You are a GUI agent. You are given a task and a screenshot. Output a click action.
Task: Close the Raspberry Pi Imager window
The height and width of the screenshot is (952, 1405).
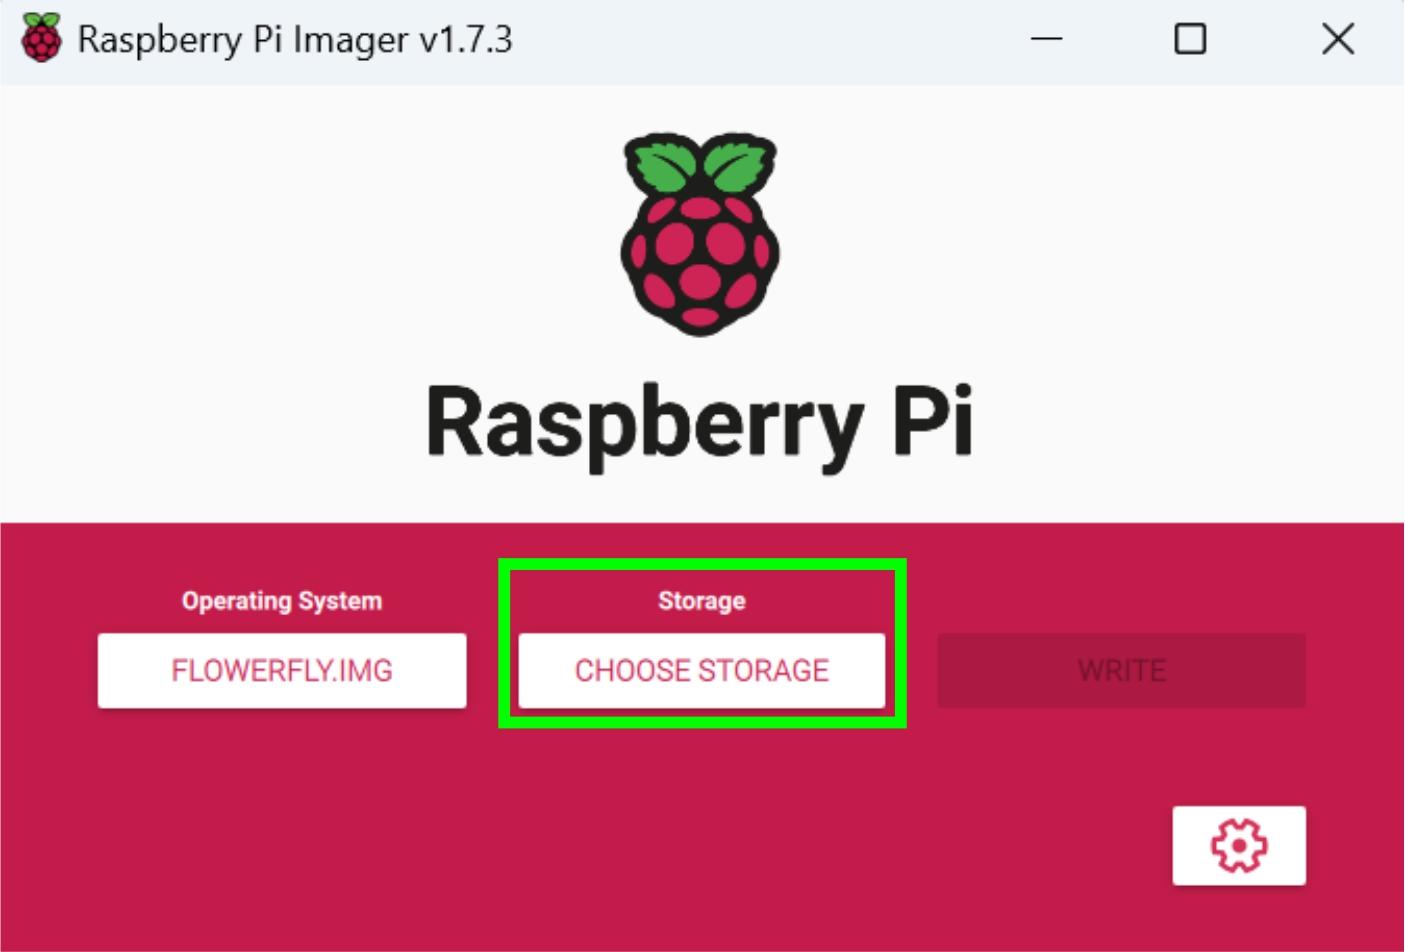click(1338, 39)
